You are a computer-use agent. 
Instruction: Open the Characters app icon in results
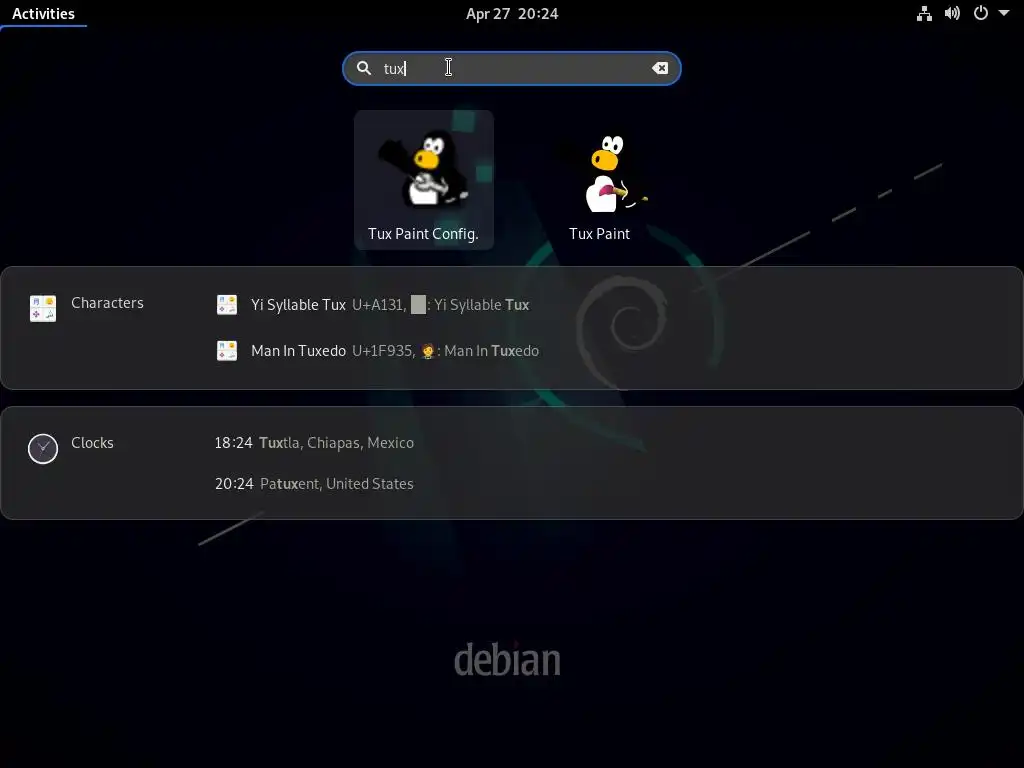click(43, 308)
